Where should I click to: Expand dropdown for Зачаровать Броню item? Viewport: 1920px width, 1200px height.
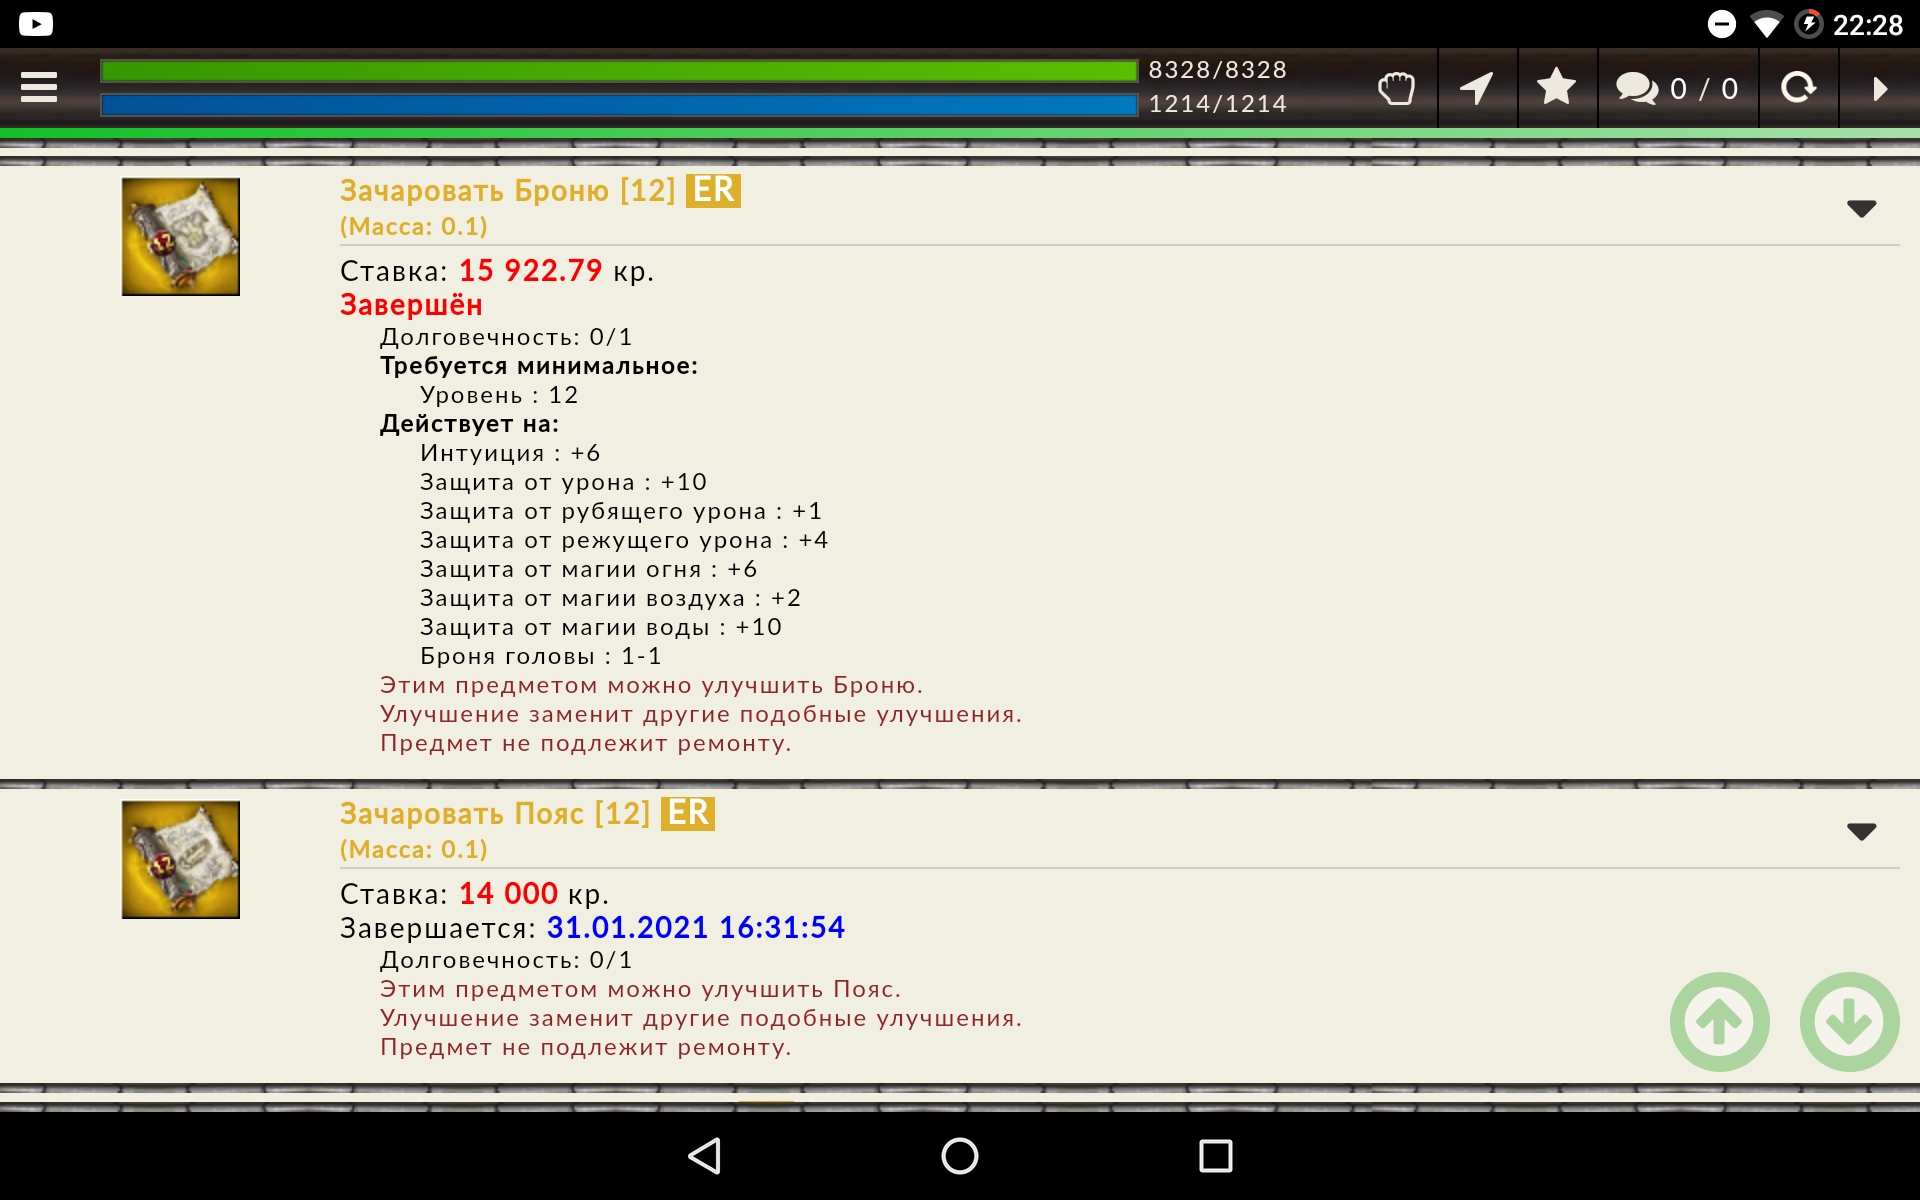pyautogui.click(x=1861, y=208)
